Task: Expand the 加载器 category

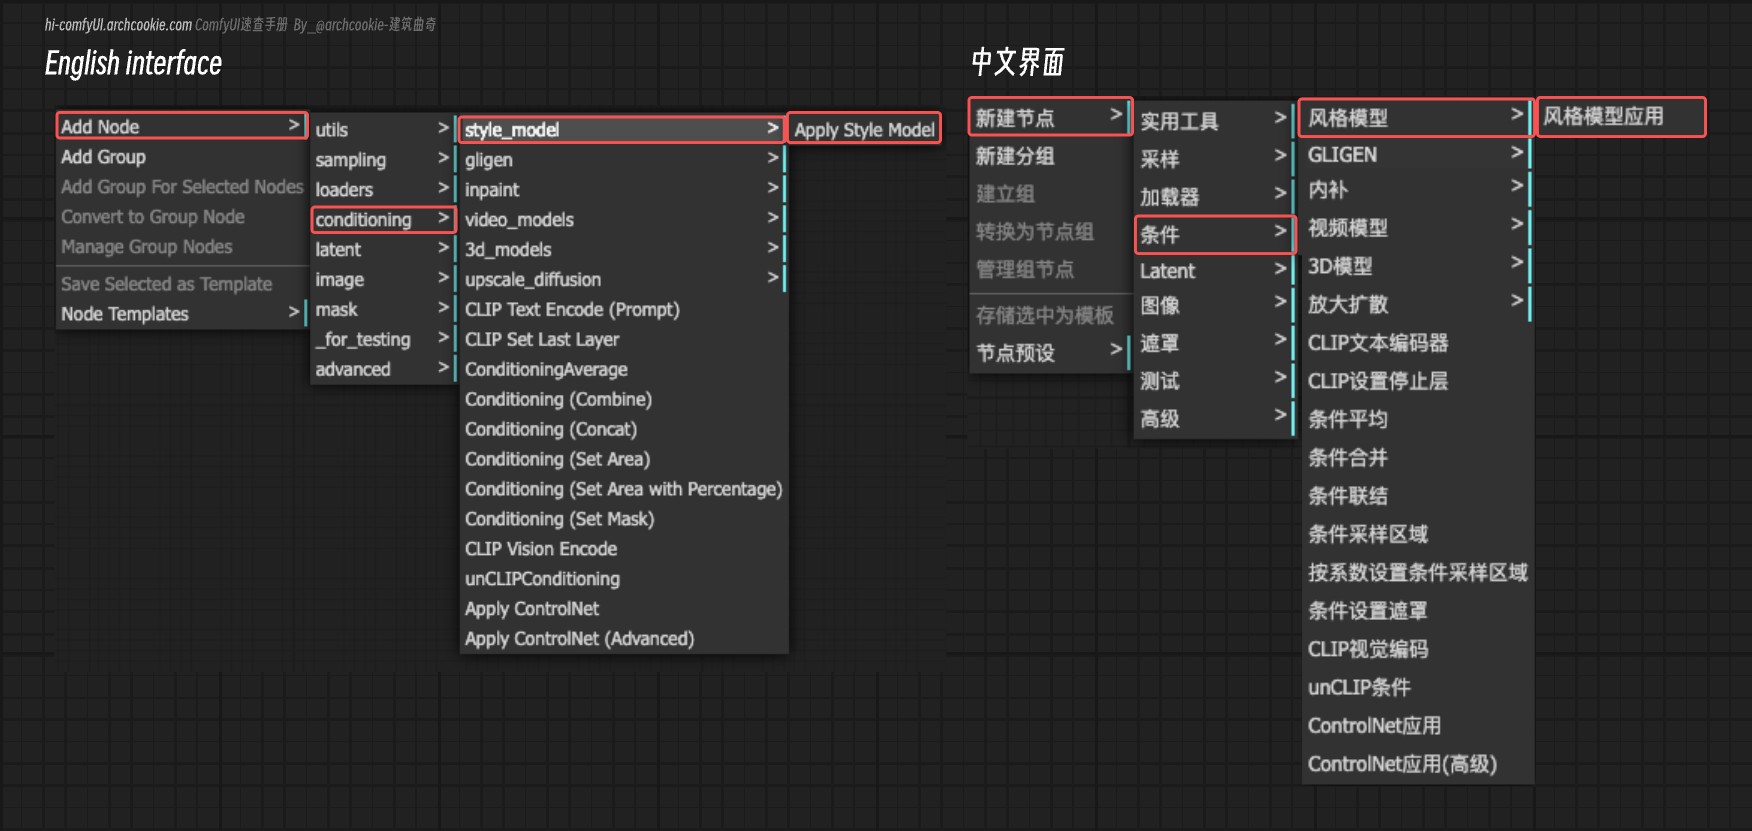Action: (1214, 197)
